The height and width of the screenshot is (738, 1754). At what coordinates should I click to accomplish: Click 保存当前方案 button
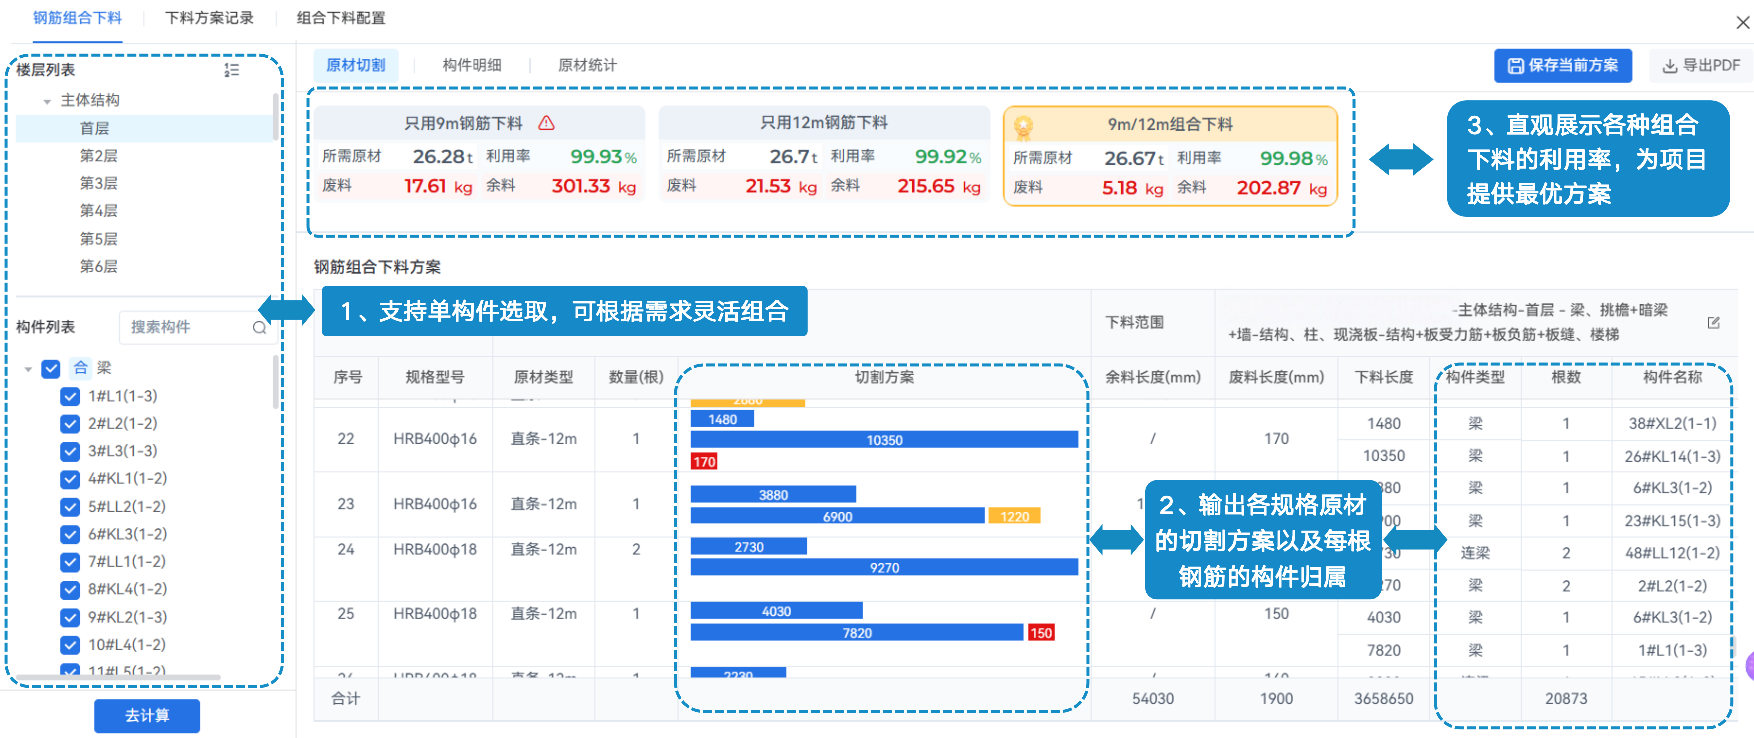click(1562, 65)
